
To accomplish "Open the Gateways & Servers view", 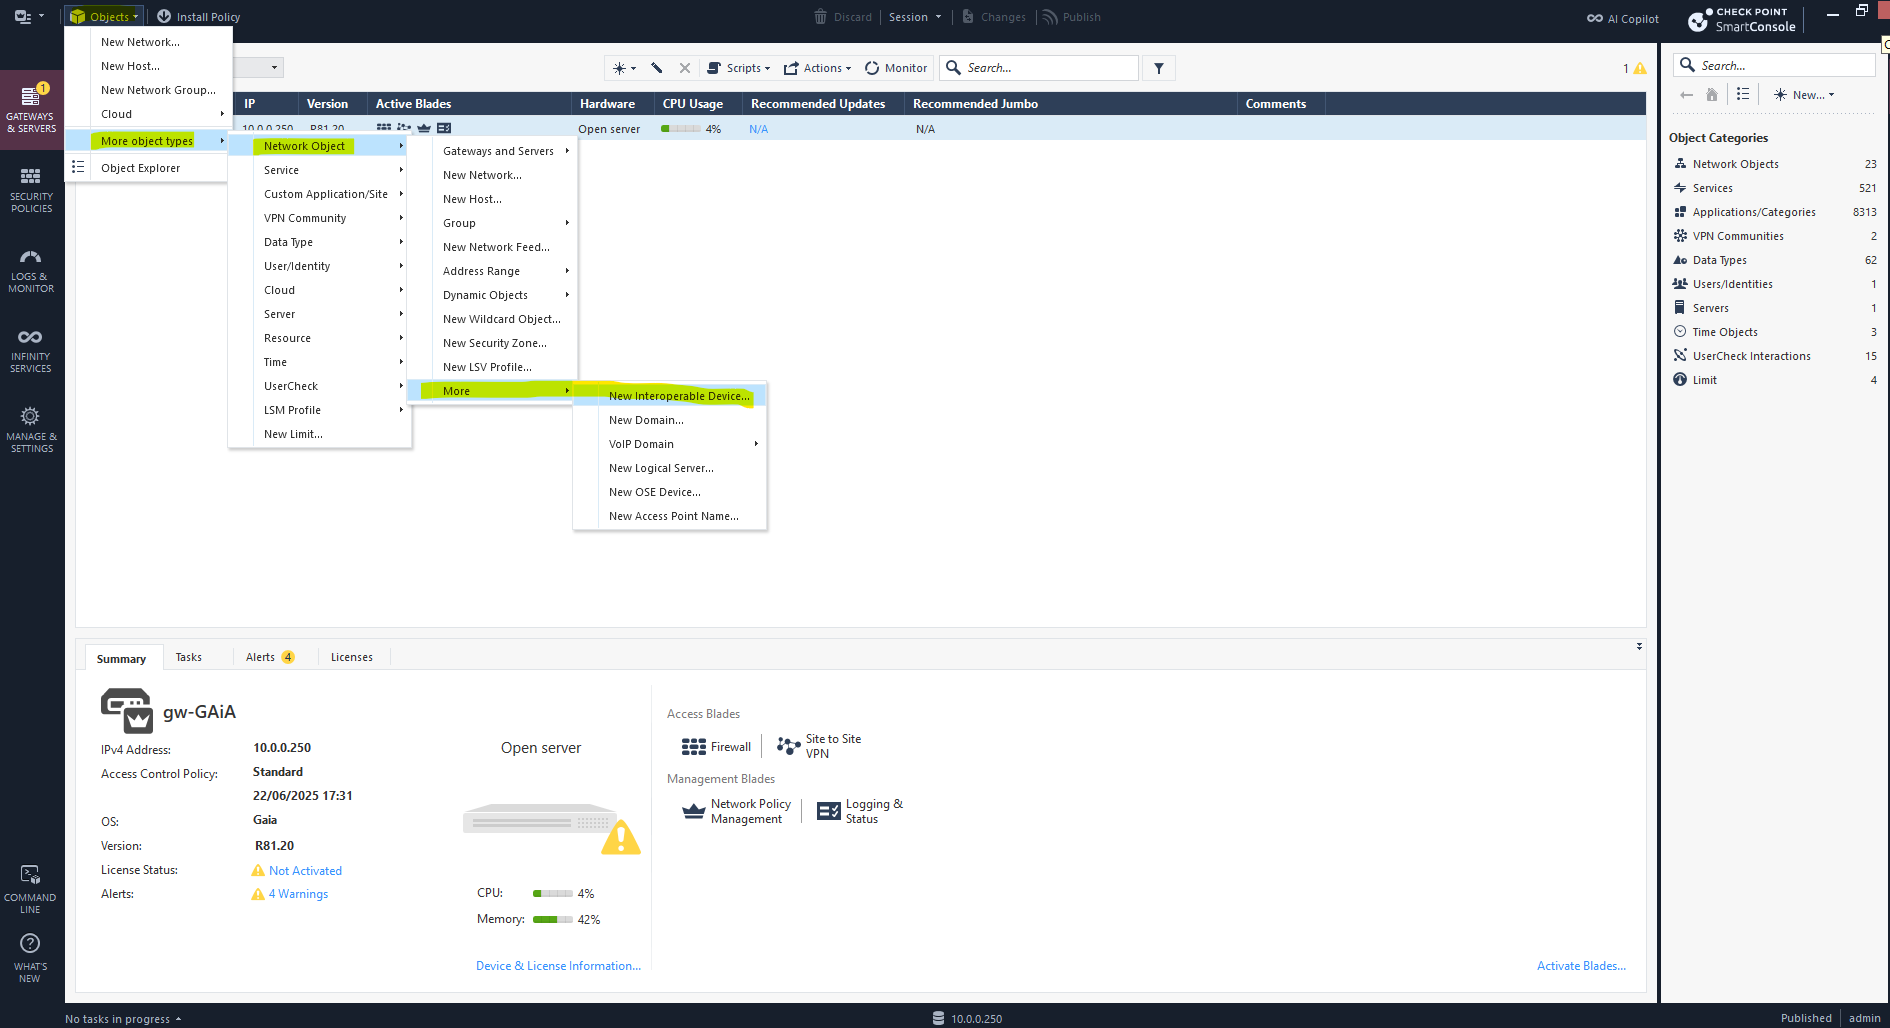I will 32,110.
